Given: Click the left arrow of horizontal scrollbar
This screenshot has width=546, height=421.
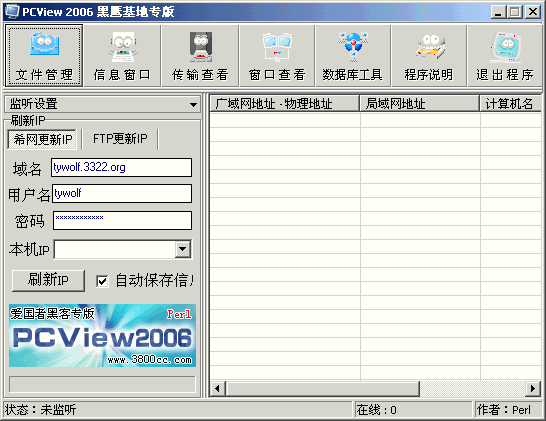Looking at the screenshot, I should click(x=217, y=389).
